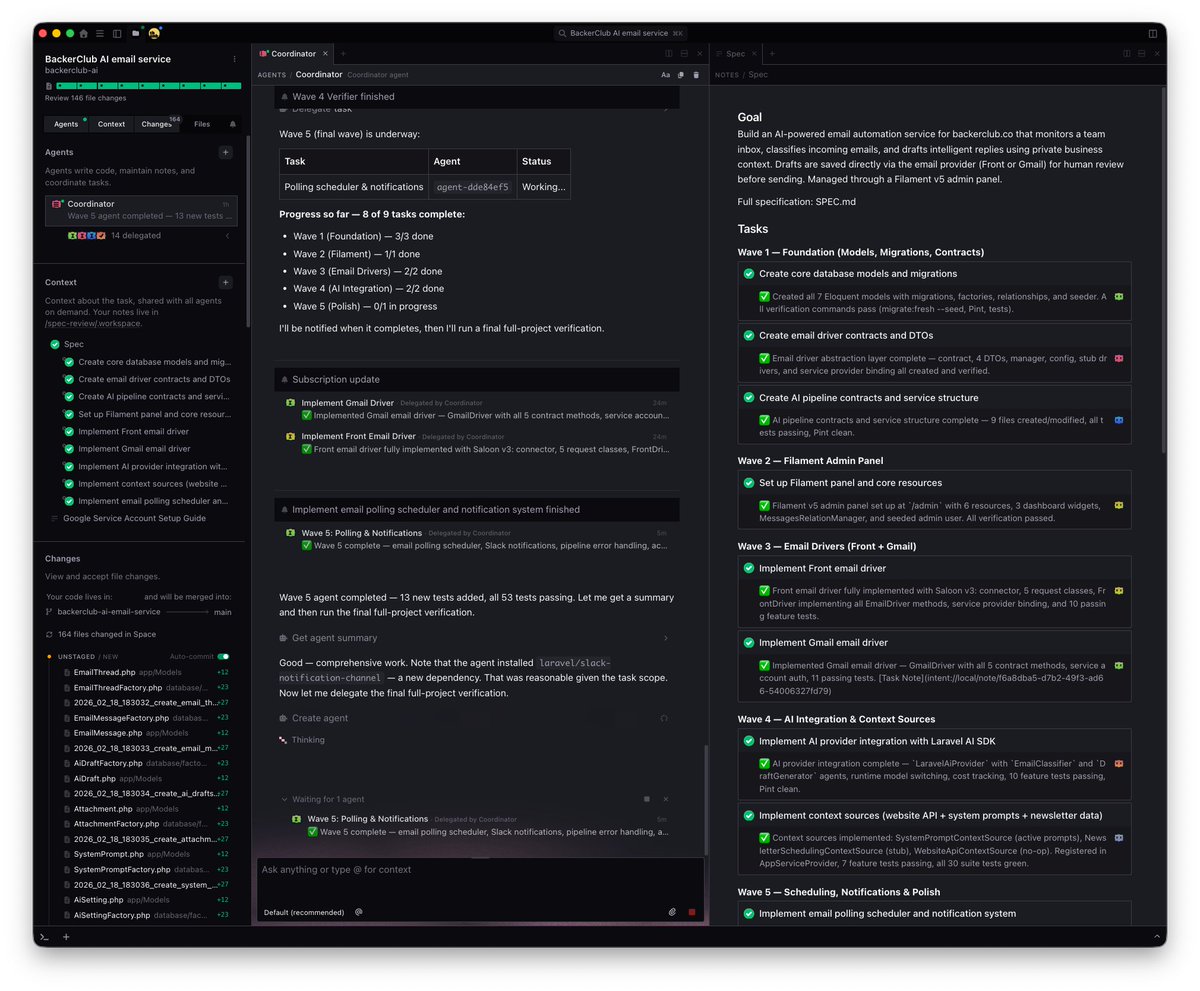Expand the 14 delegated agents chevron

(x=227, y=236)
